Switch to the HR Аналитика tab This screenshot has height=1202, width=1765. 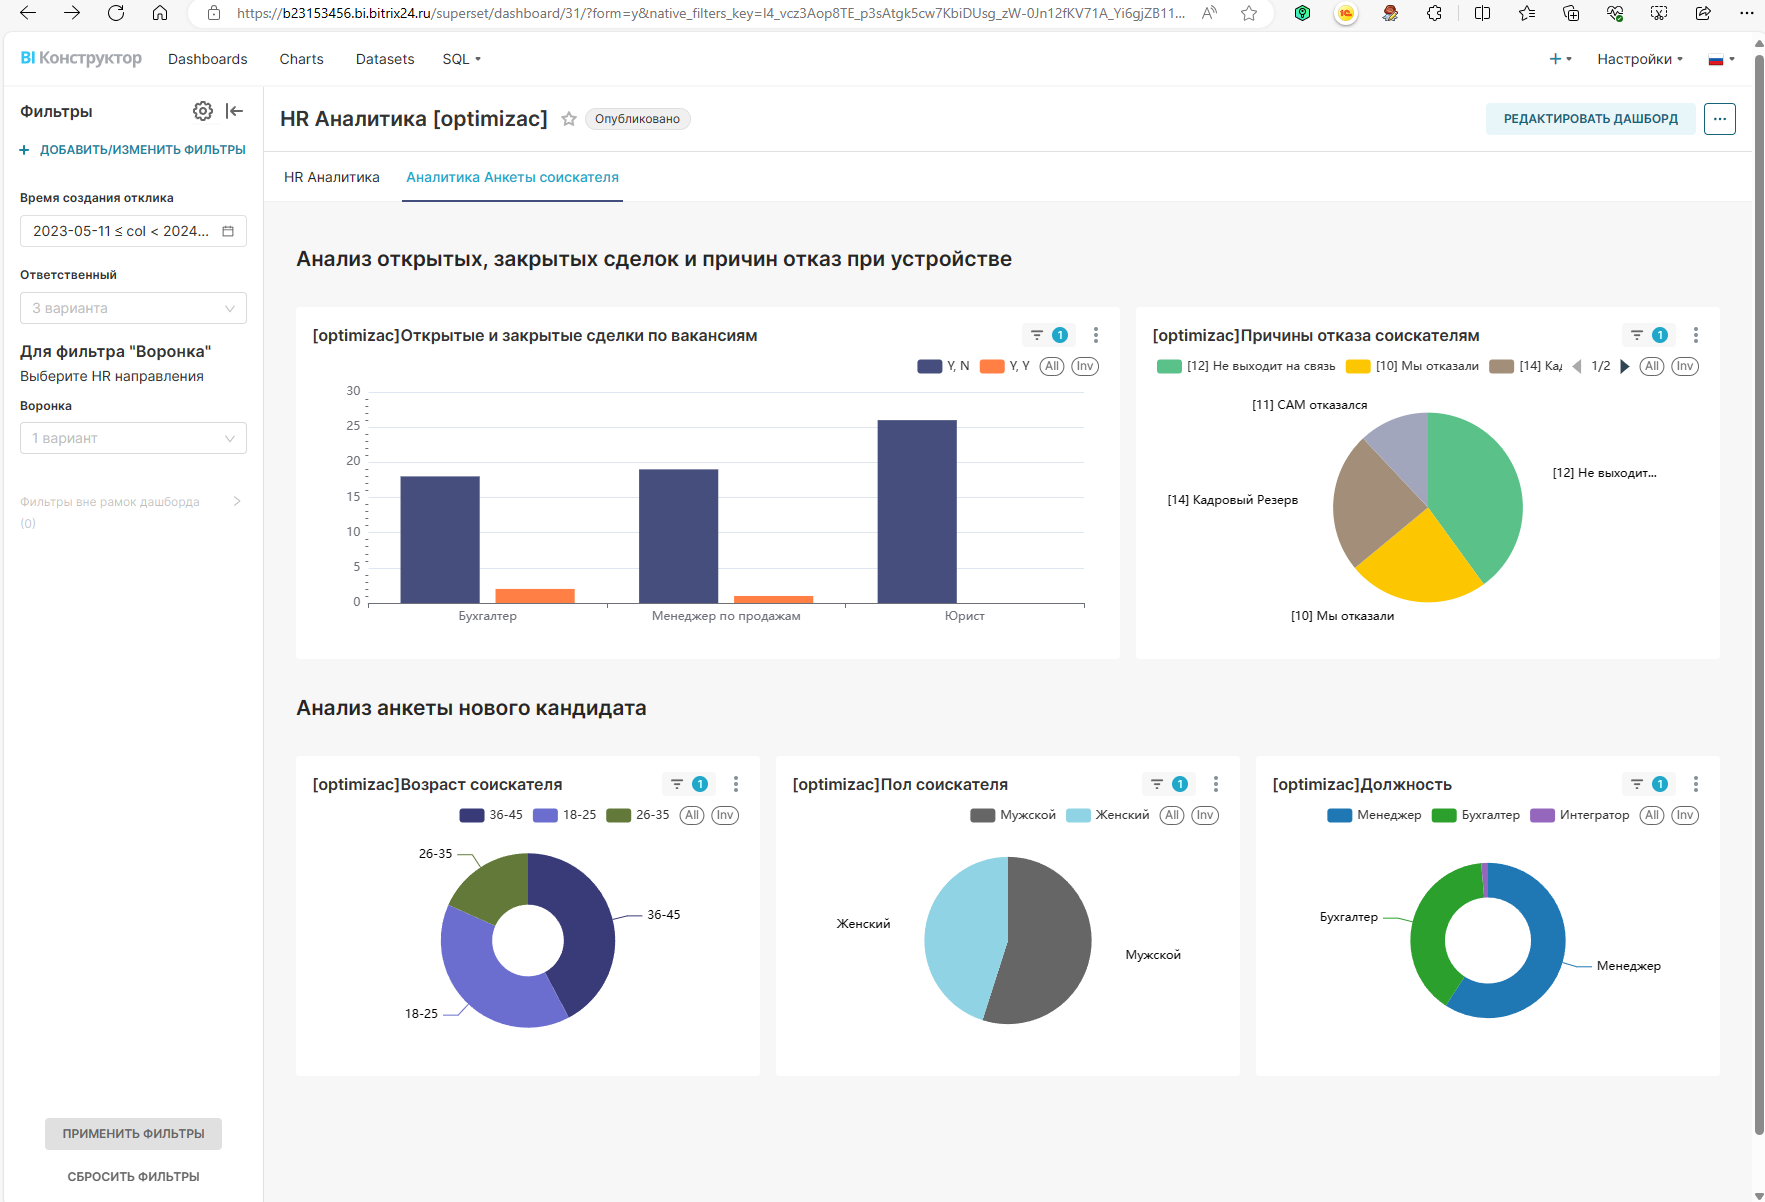(332, 177)
